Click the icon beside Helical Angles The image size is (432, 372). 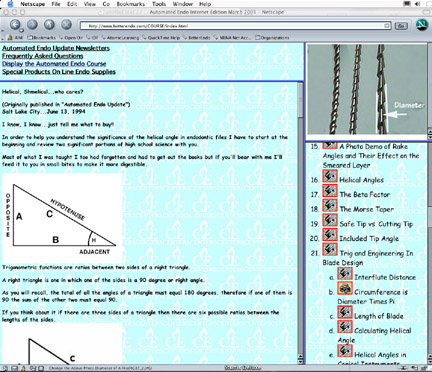click(x=330, y=176)
